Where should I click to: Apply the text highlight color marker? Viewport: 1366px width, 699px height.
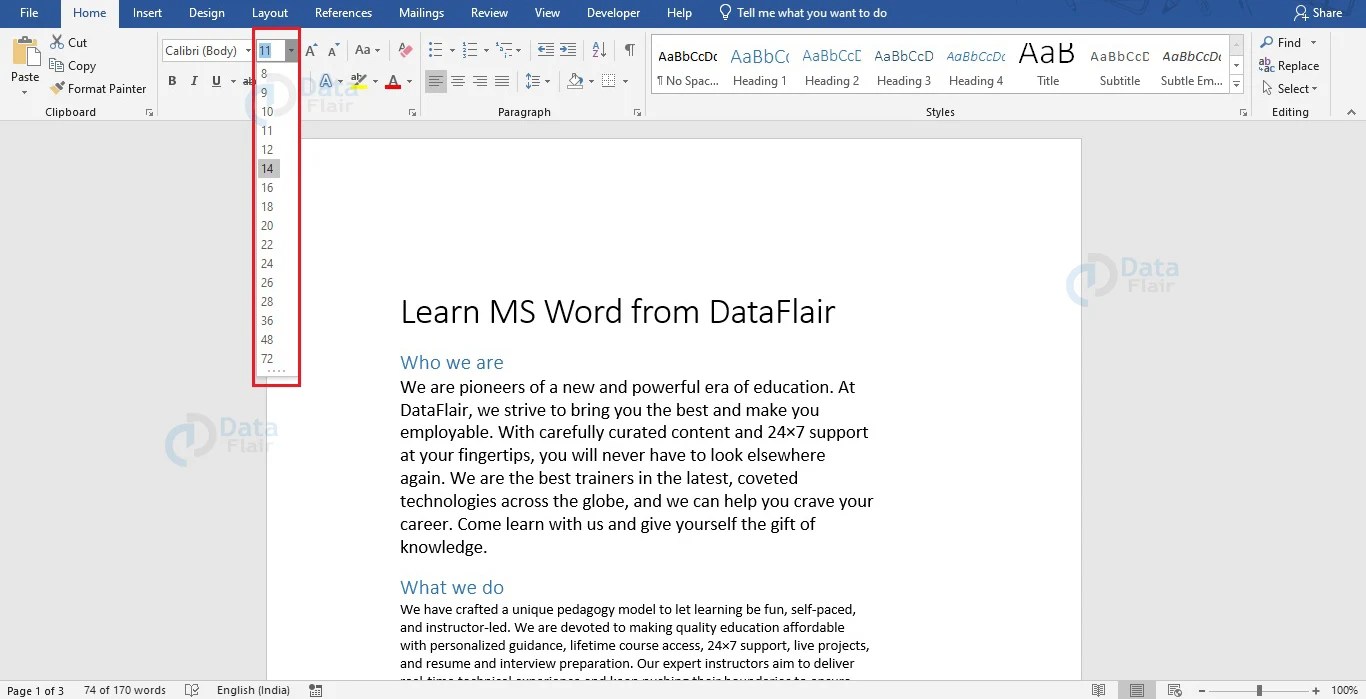pos(358,81)
